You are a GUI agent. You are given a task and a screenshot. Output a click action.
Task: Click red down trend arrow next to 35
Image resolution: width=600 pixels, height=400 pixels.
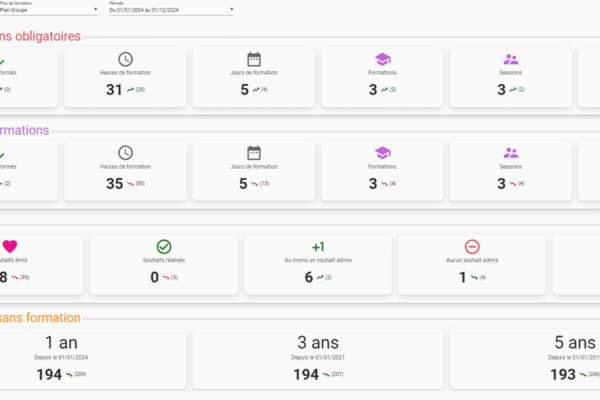click(130, 184)
